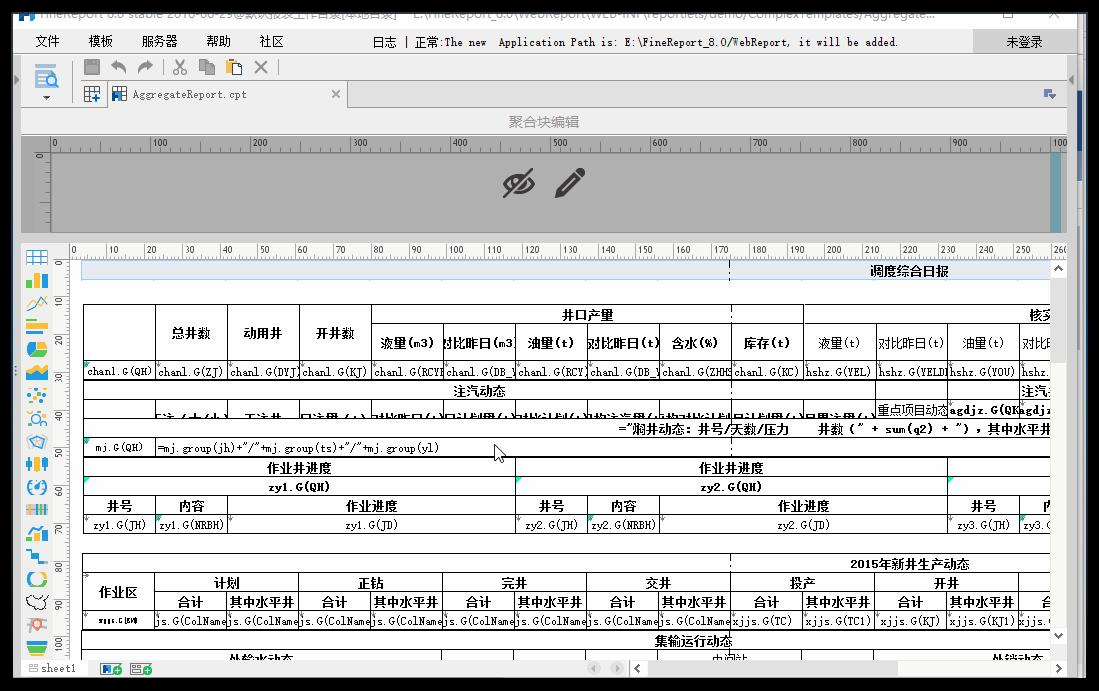
Task: Click the Undo arrow icon
Action: [118, 67]
